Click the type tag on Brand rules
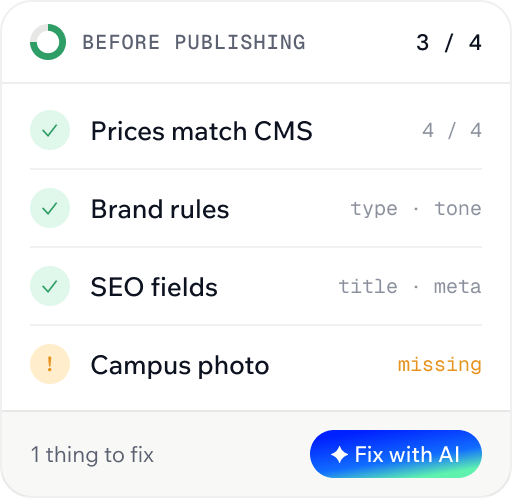Screen dimensions: 512x498 [x=374, y=209]
